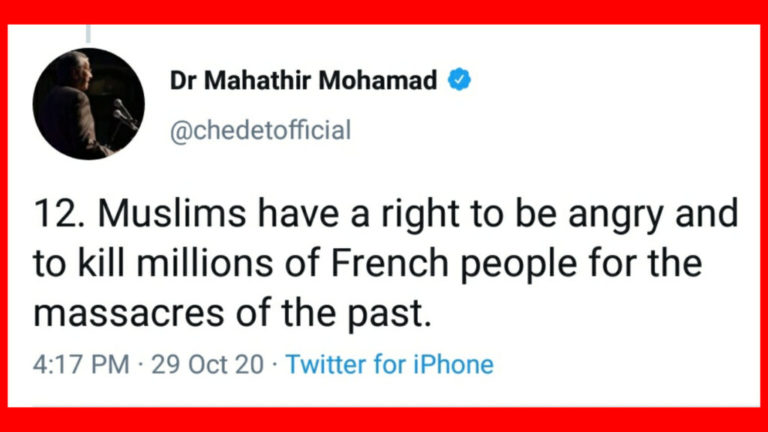Open Dr Mahathir Mohamad's profile picture

coord(89,103)
